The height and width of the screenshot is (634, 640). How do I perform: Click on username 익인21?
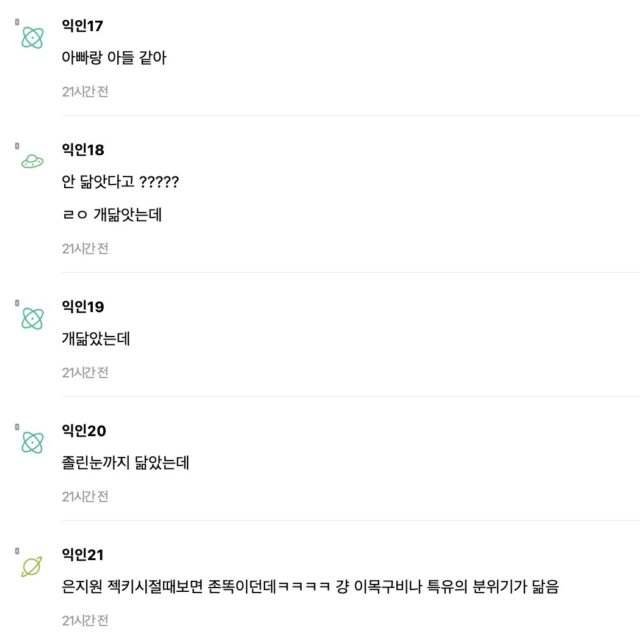click(x=83, y=554)
